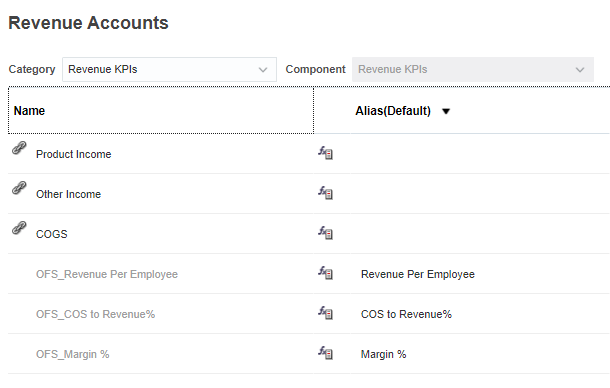Click the Component field label
This screenshot has width=610, height=388.
pos(316,69)
